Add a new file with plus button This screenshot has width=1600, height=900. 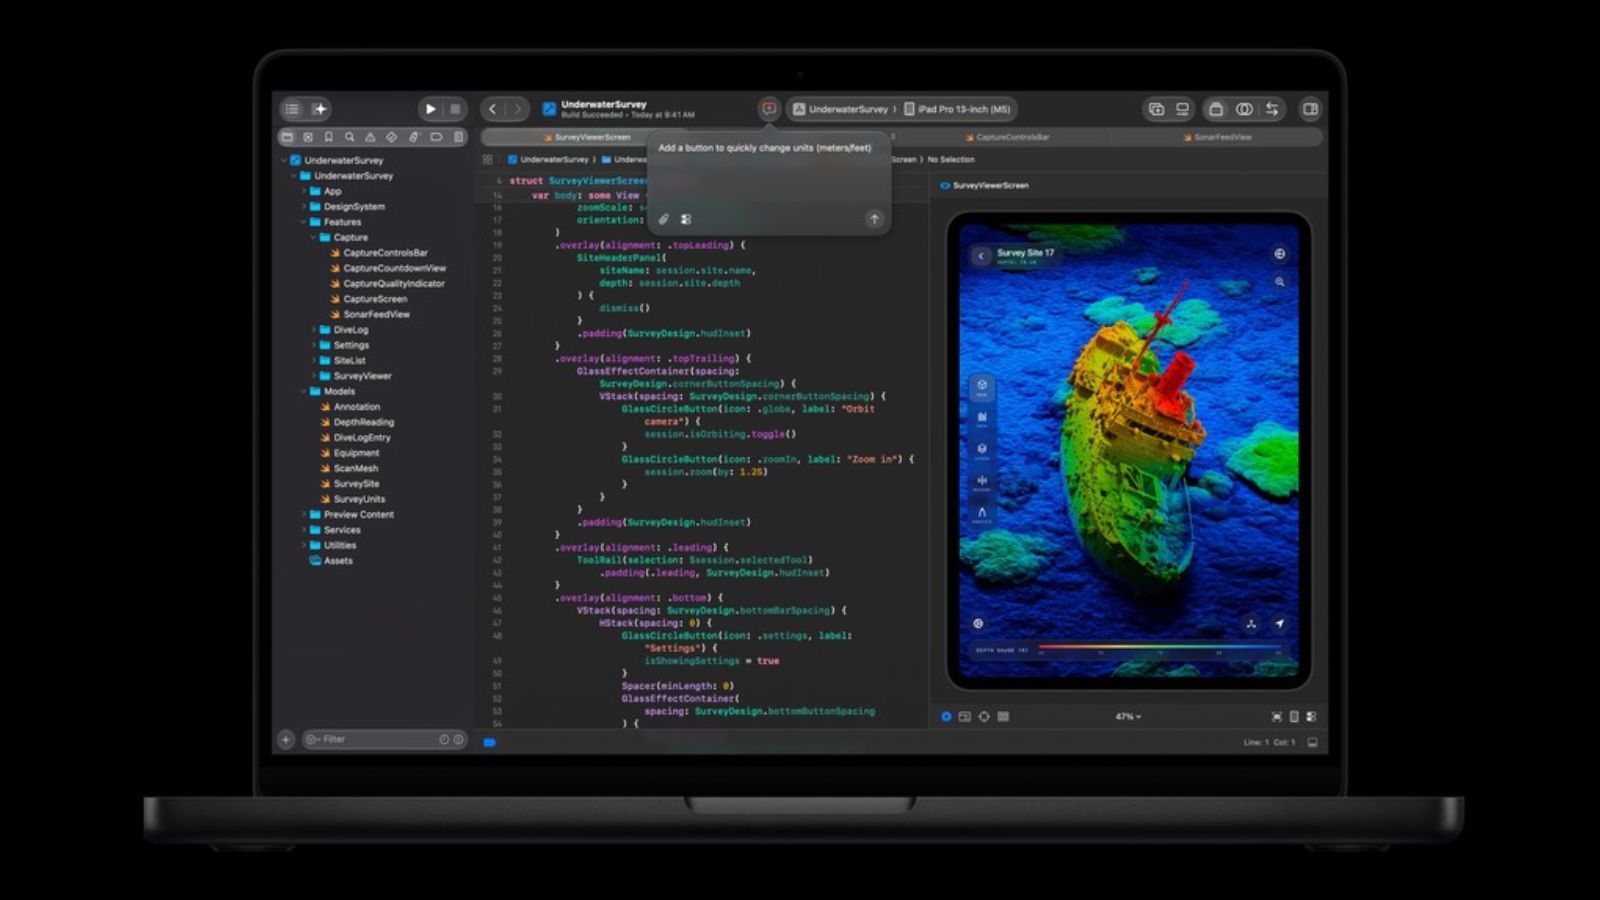tap(286, 740)
